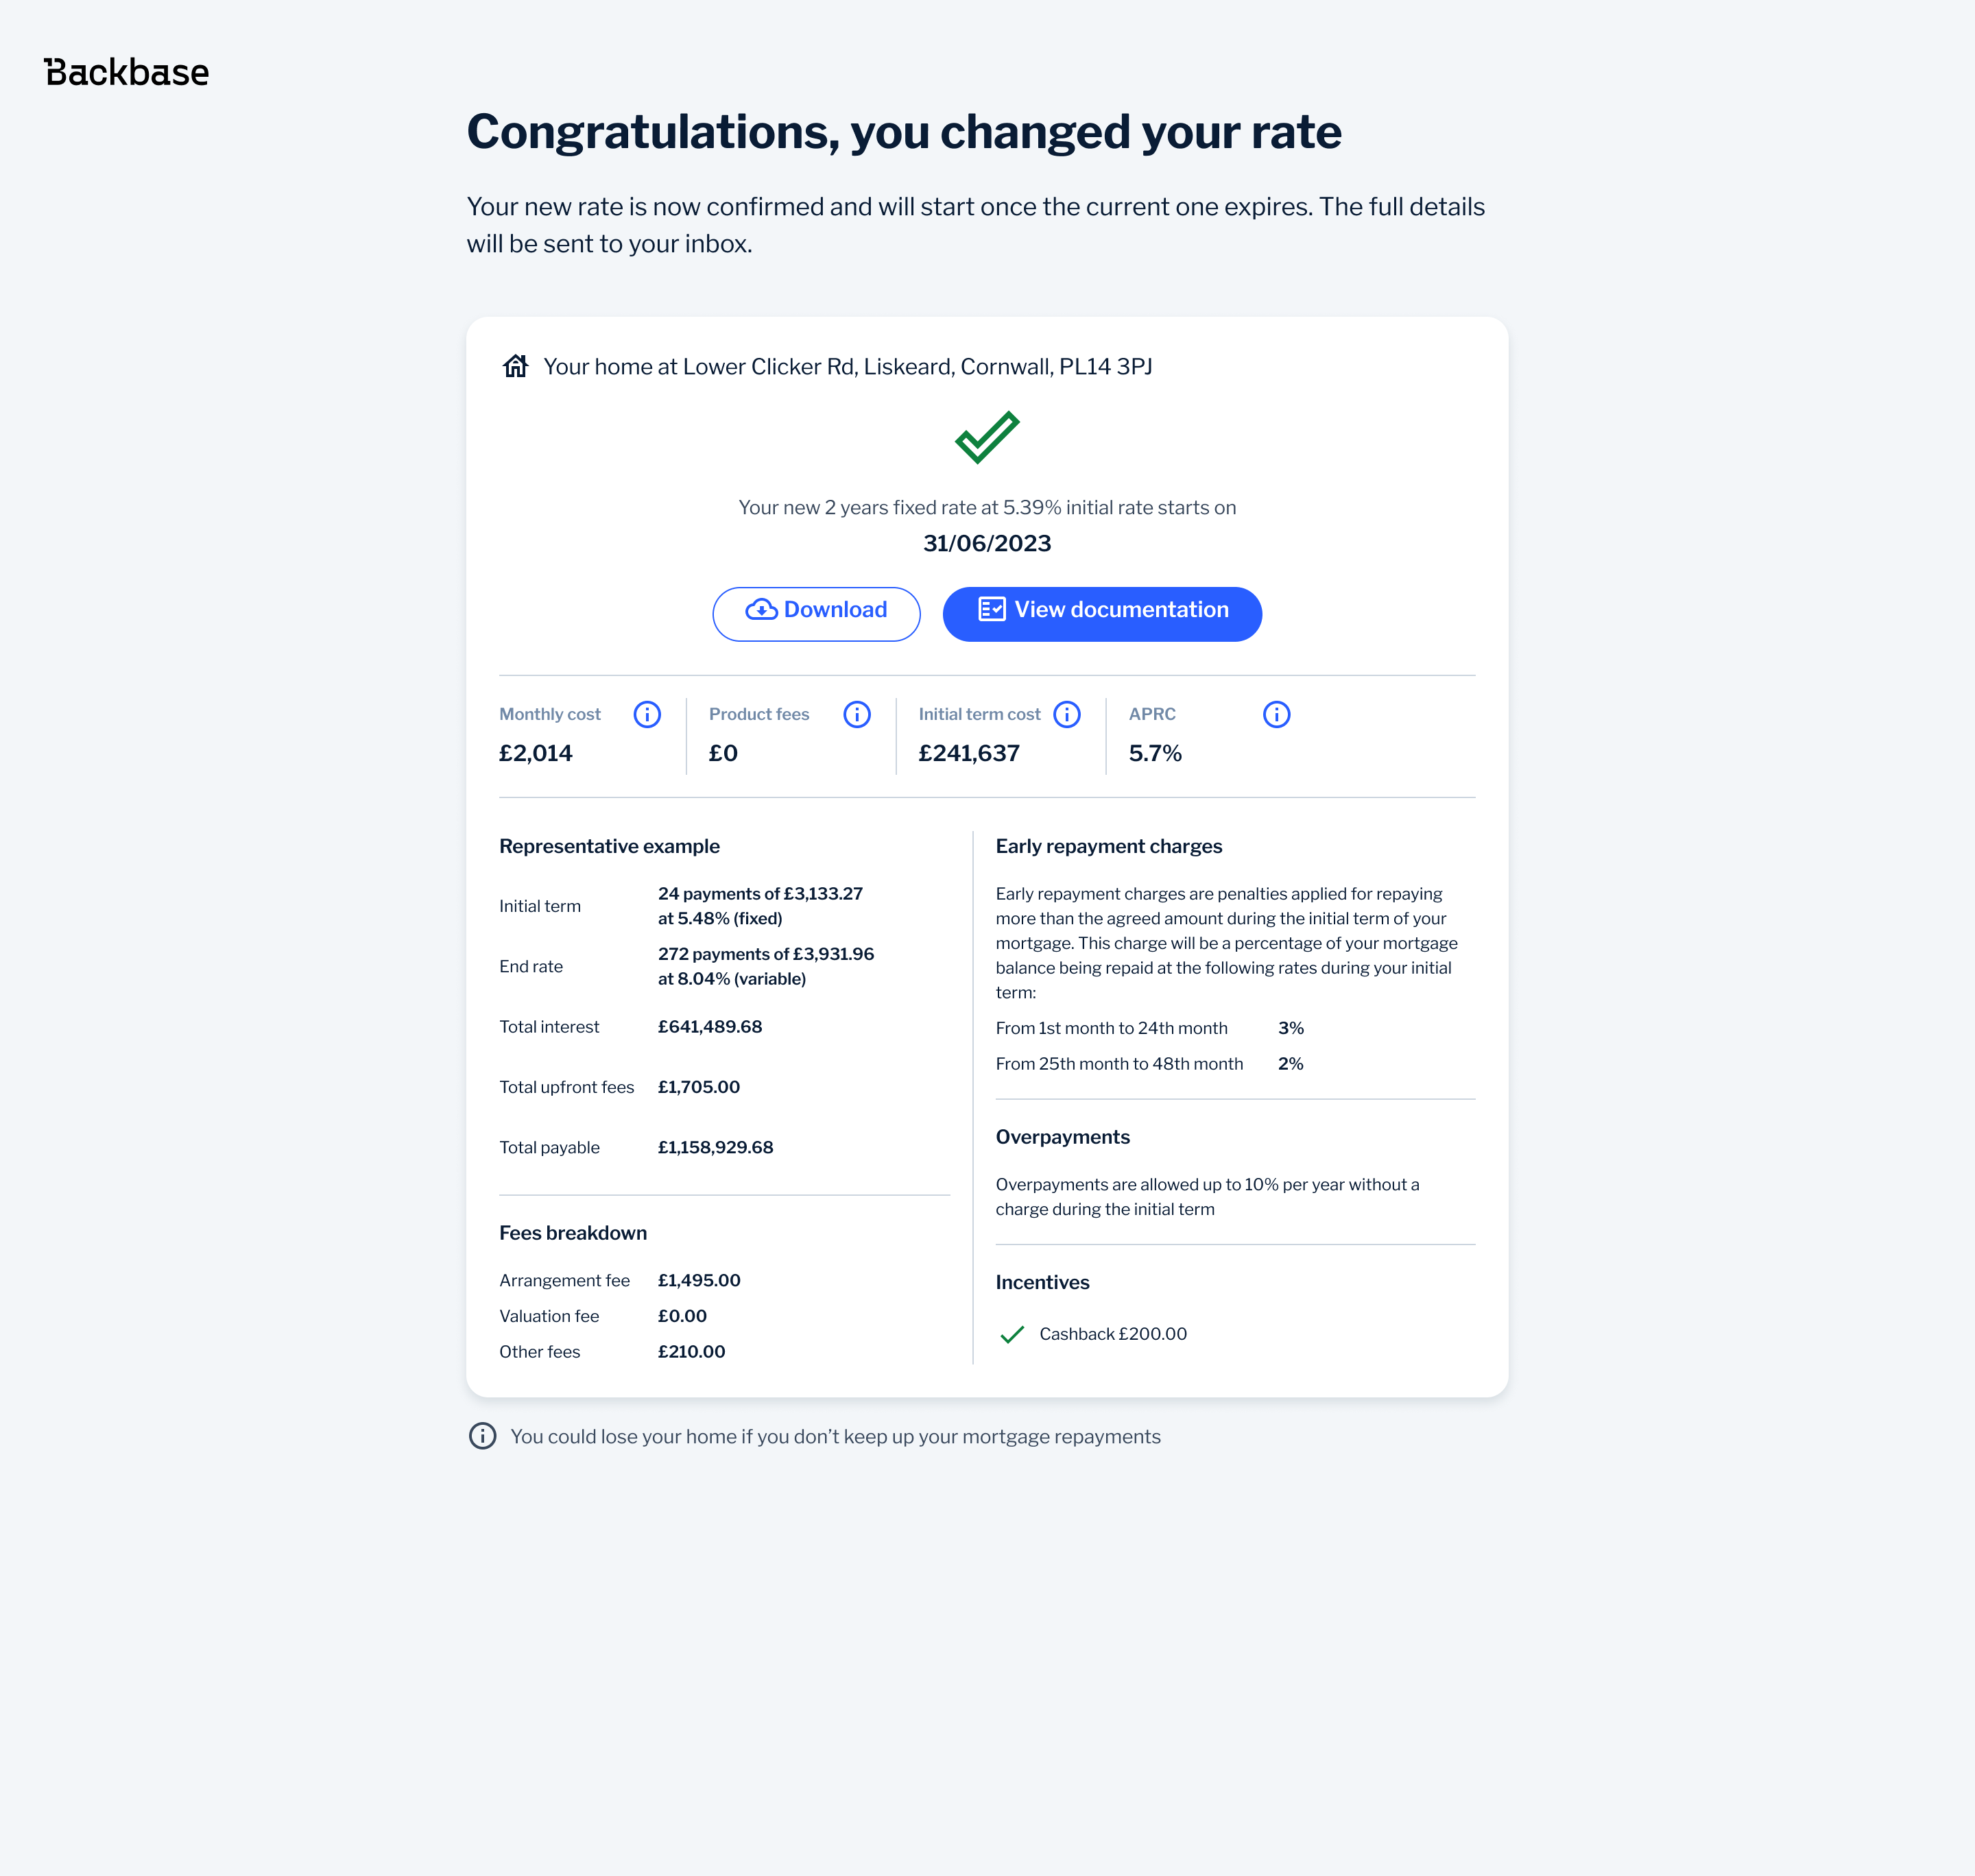Select the £2,014 monthly cost value
The image size is (1975, 1876).
tap(536, 753)
